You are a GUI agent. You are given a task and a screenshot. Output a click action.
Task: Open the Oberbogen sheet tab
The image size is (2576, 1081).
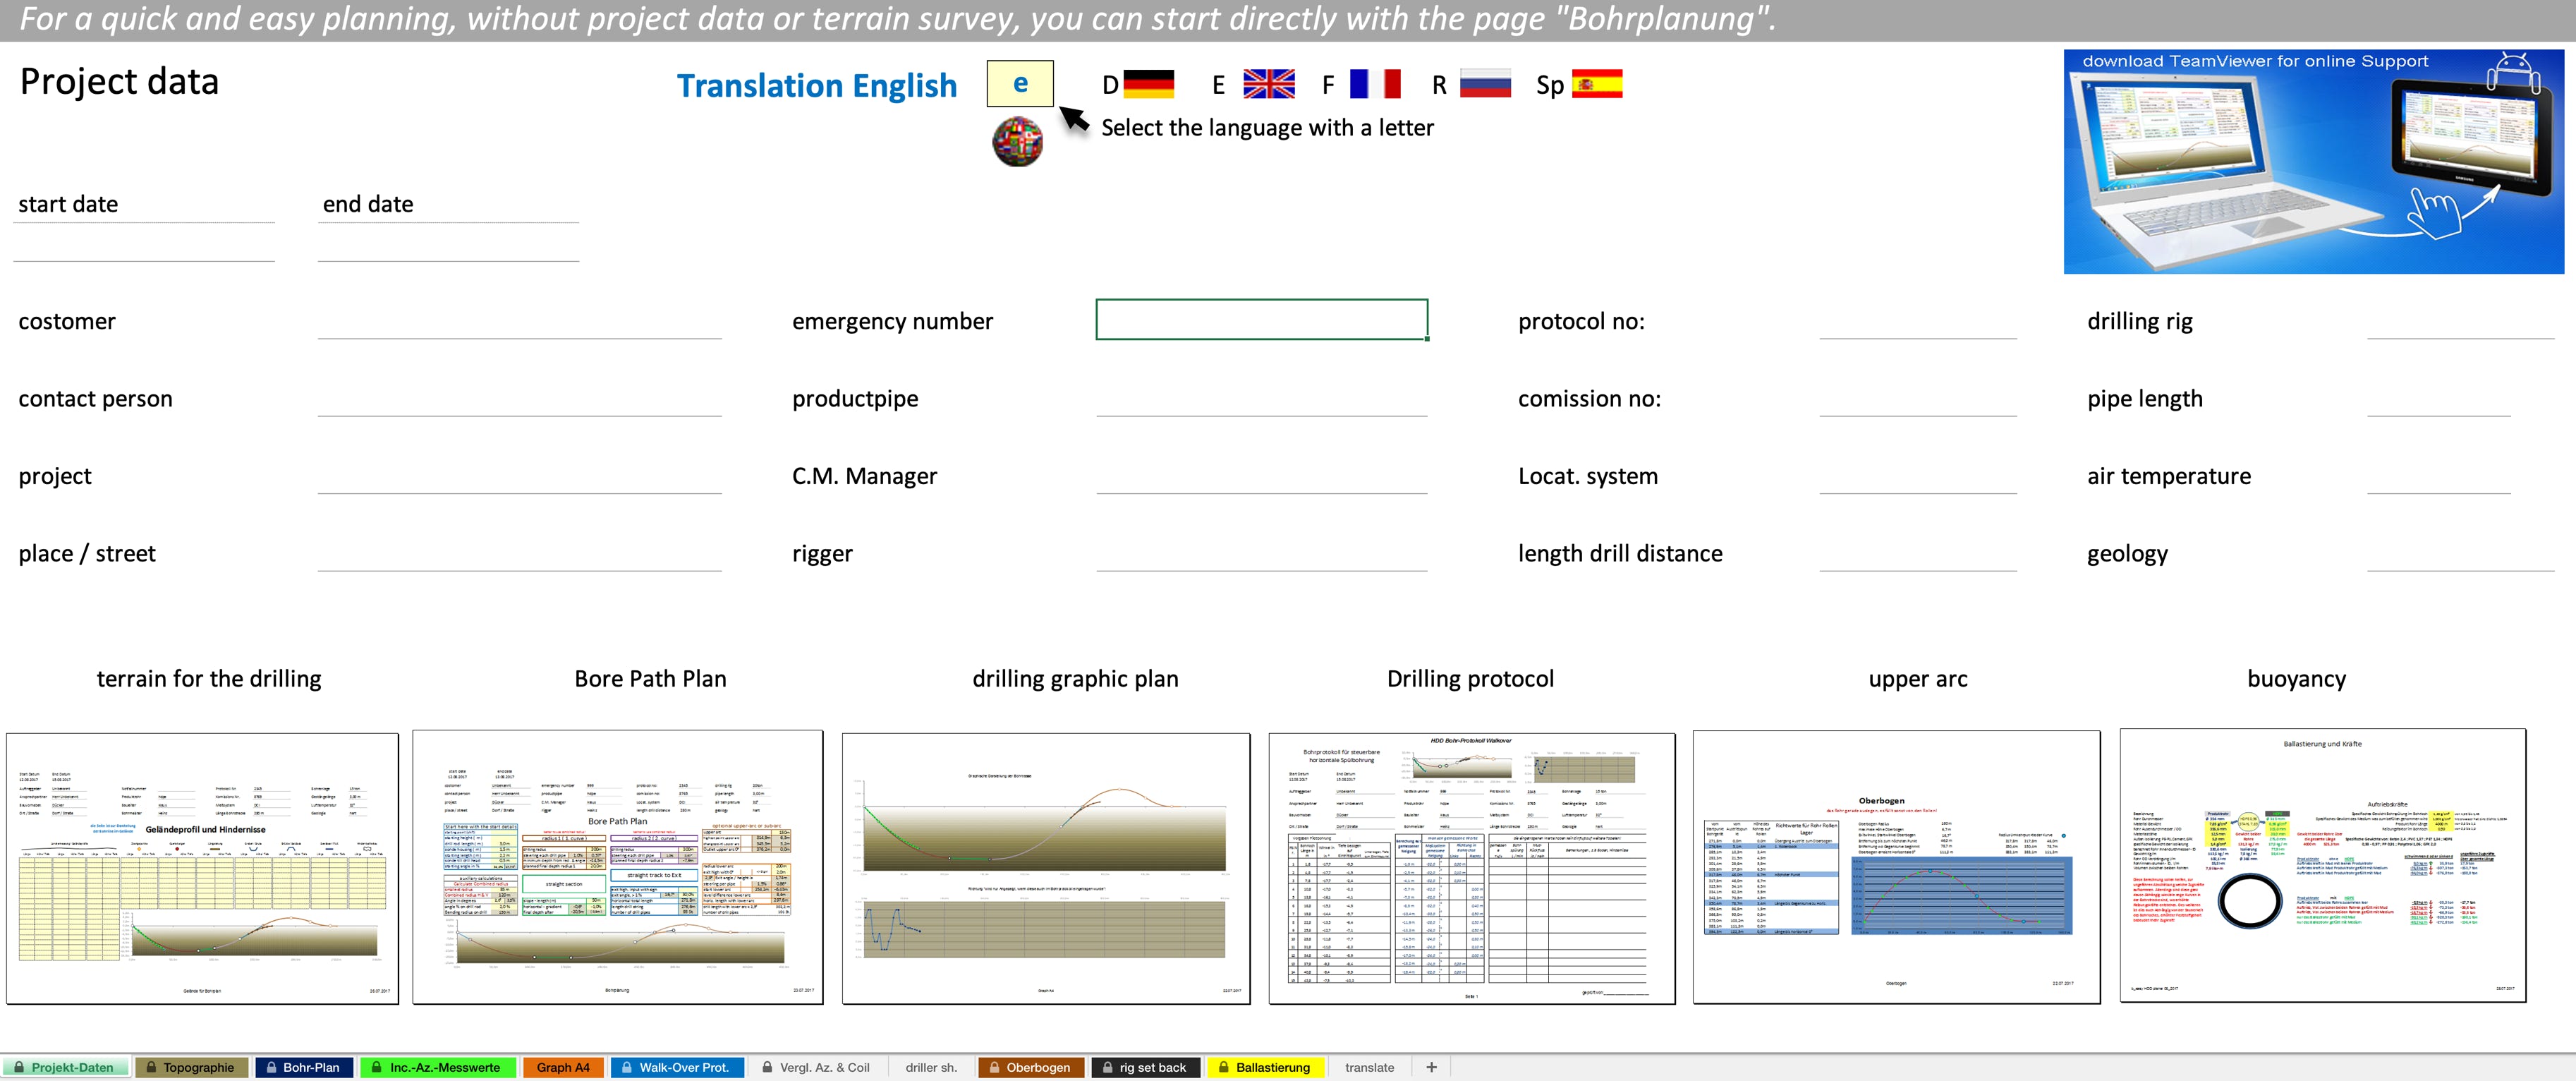click(x=1030, y=1067)
